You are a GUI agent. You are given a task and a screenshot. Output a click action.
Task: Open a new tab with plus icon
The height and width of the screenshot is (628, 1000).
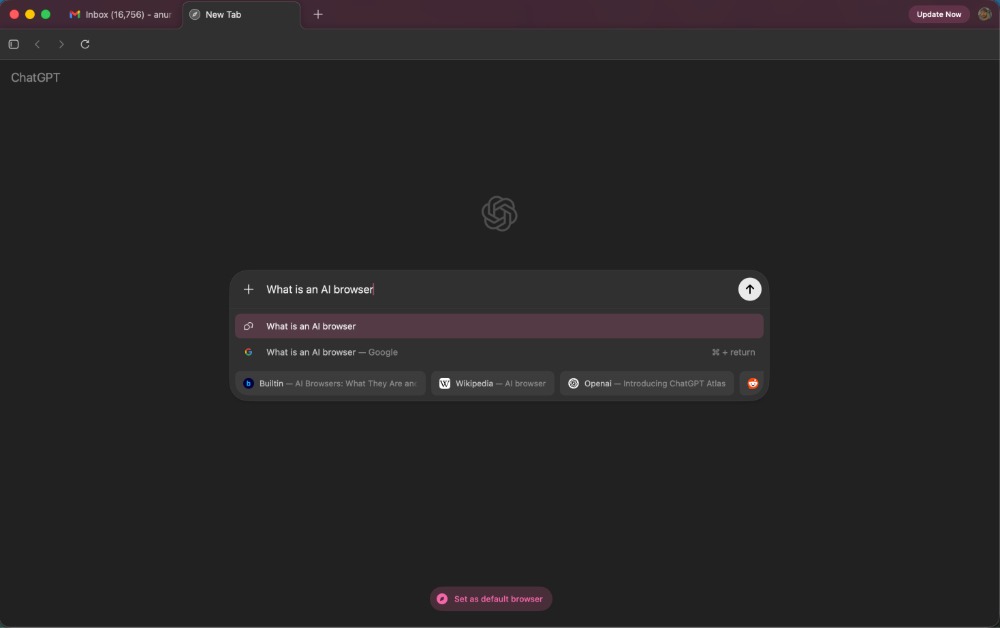318,14
